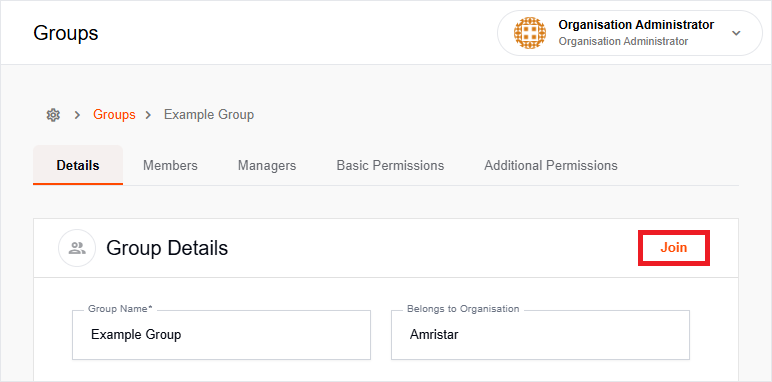Expand the Organisation Administrator account dropdown
Image resolution: width=772 pixels, height=382 pixels.
pyautogui.click(x=736, y=33)
